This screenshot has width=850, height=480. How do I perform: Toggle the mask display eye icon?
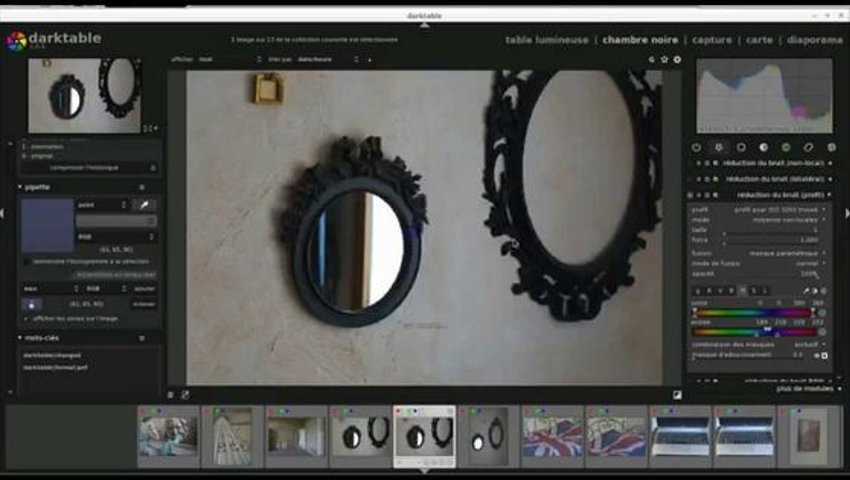pyautogui.click(x=816, y=356)
